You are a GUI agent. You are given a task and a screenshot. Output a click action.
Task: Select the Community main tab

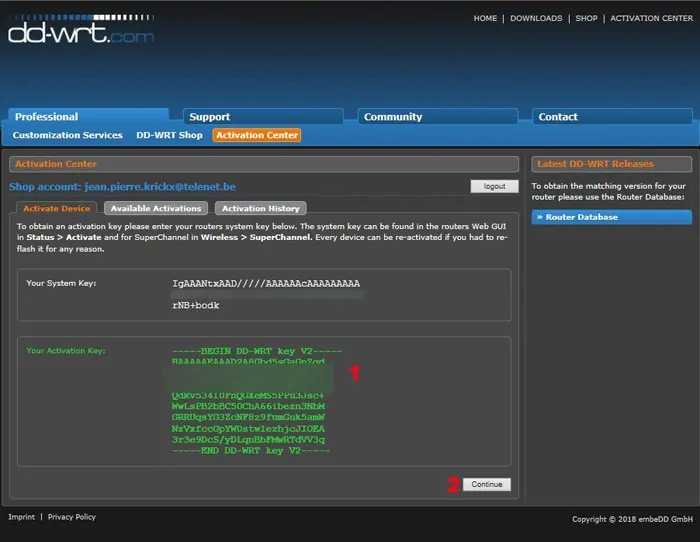tap(438, 117)
